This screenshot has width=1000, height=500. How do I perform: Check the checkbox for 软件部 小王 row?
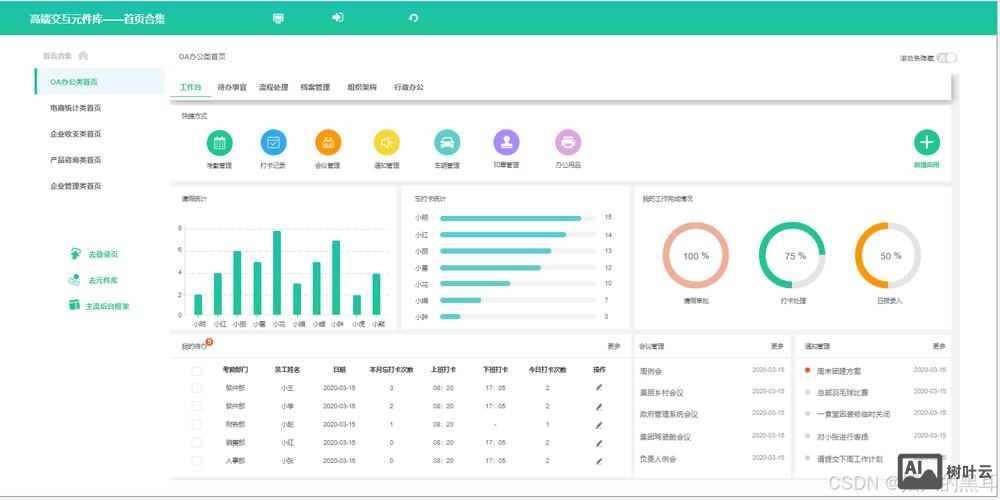196,388
